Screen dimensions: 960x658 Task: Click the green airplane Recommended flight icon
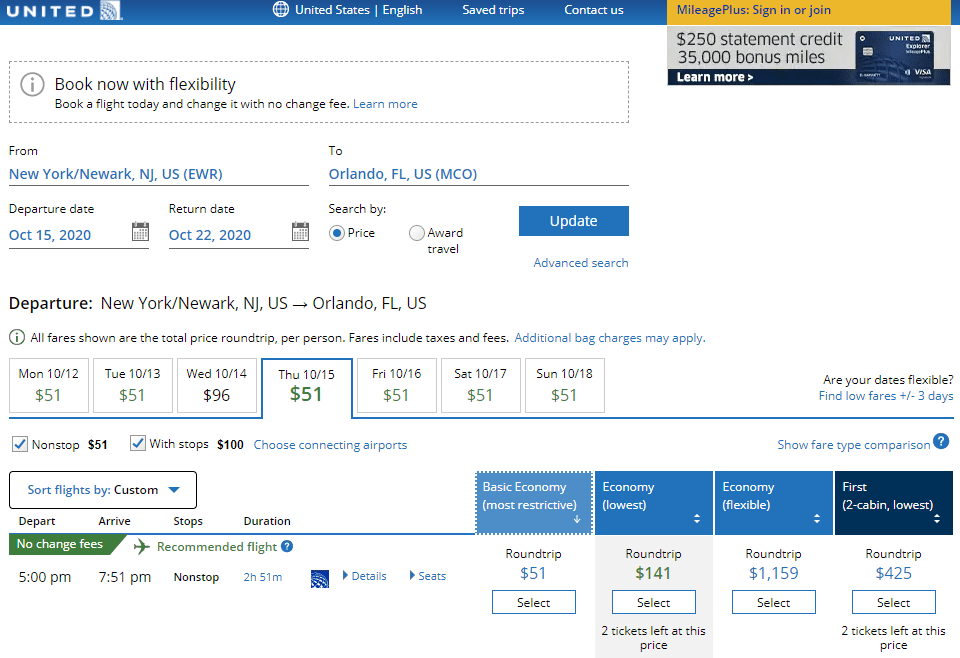click(141, 546)
